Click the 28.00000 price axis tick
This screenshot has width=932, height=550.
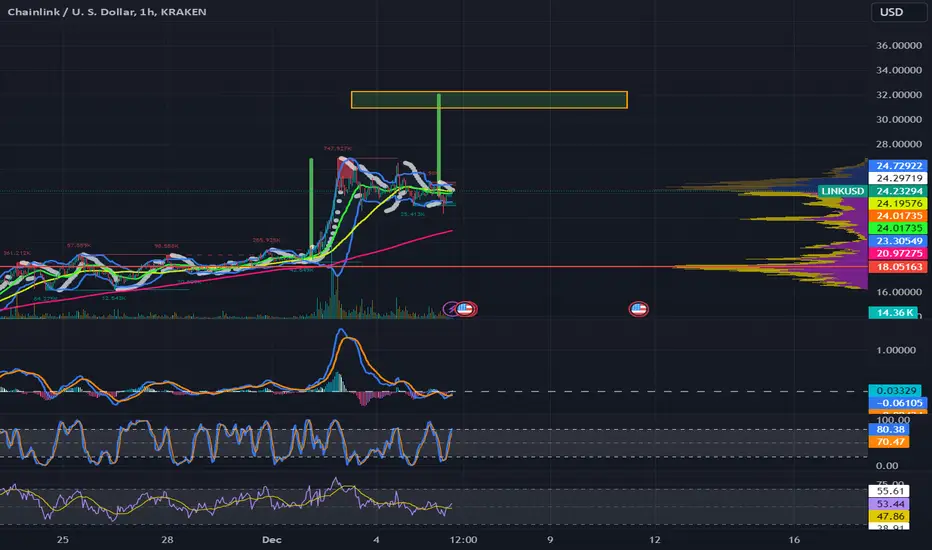point(899,144)
